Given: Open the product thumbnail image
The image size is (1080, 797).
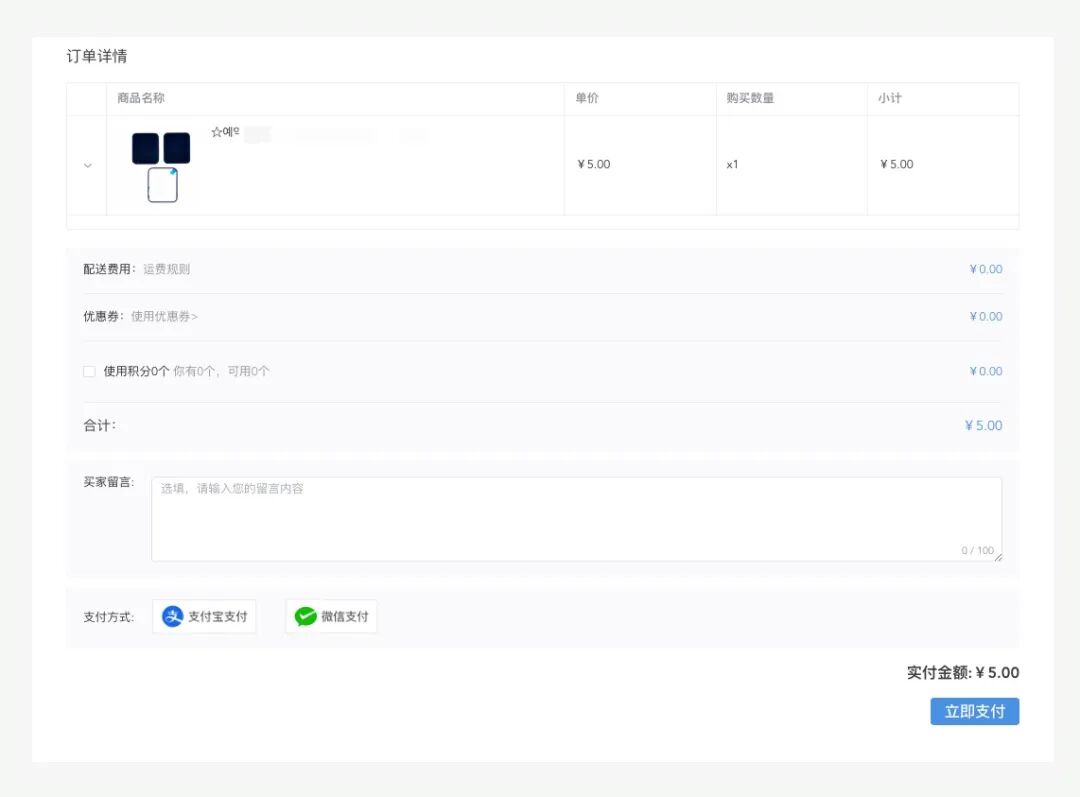Looking at the screenshot, I should pos(161,167).
